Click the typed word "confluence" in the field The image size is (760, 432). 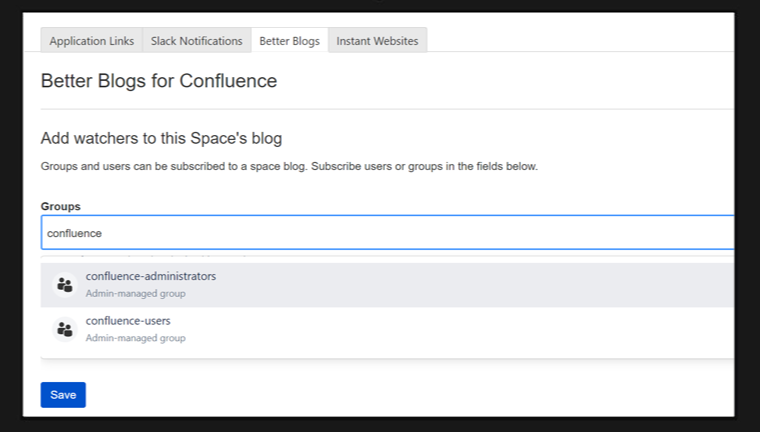(x=74, y=233)
